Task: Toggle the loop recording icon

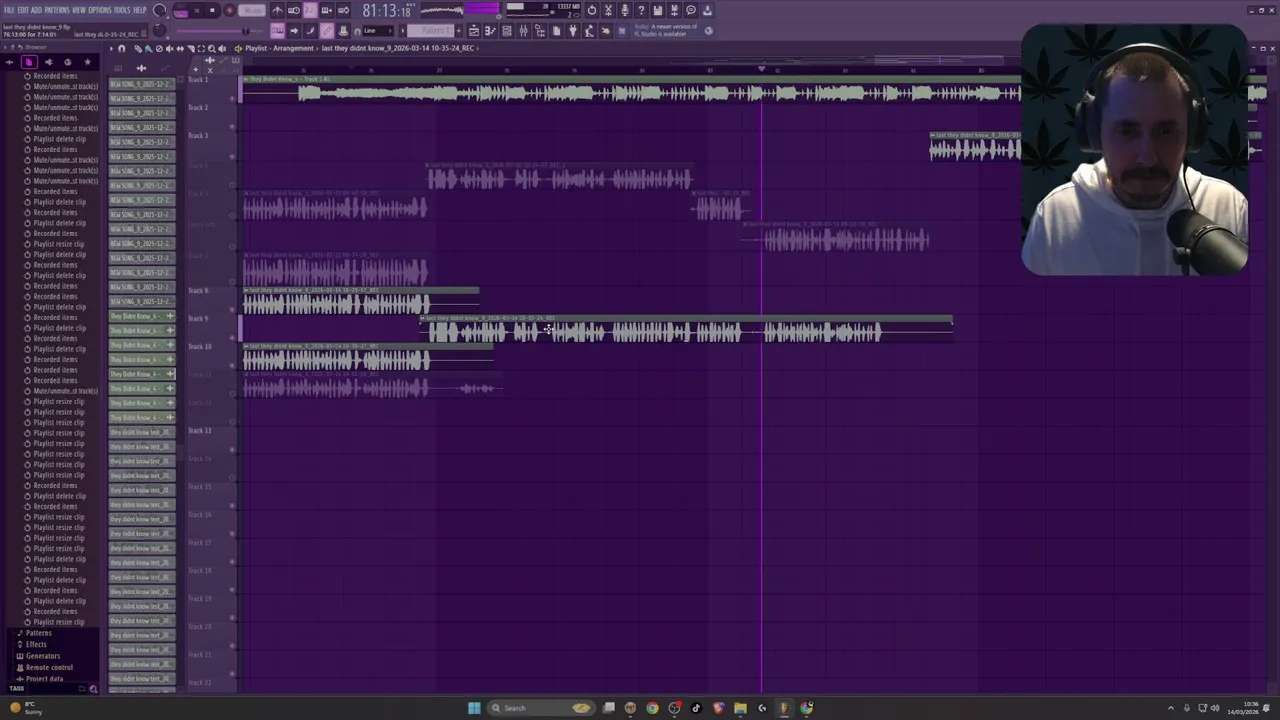Action: [x=343, y=10]
